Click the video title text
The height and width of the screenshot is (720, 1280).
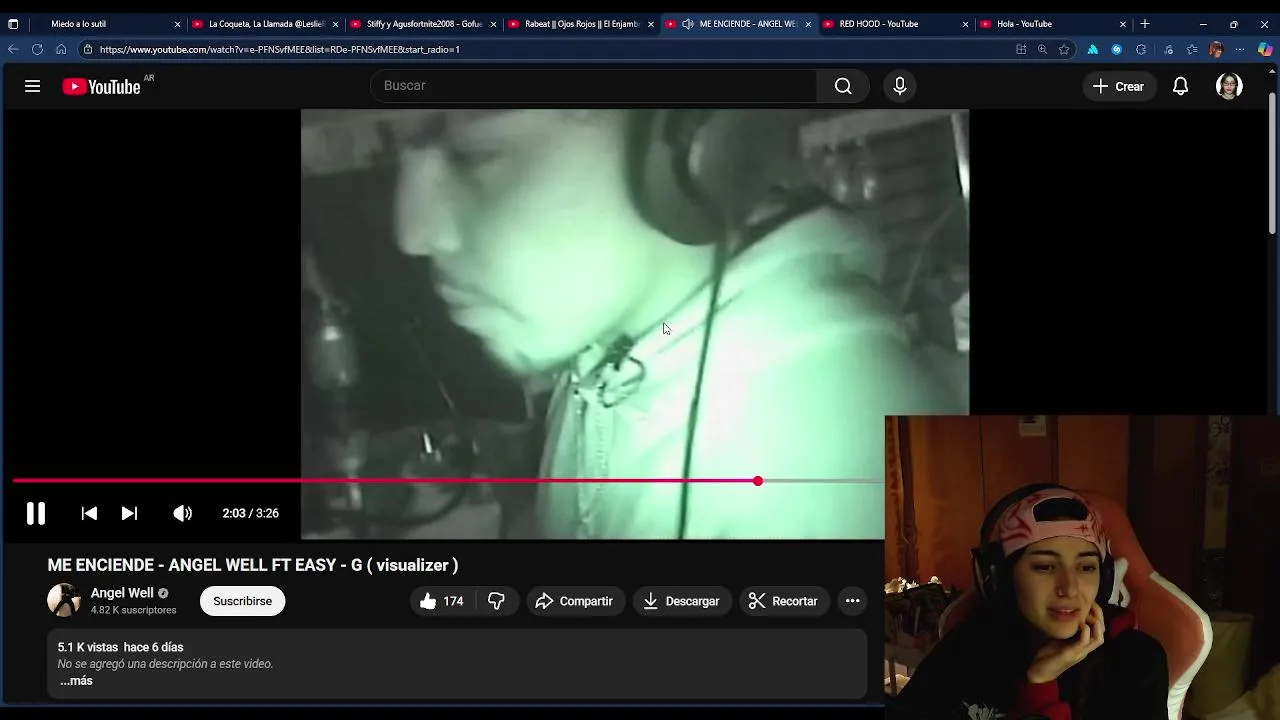(x=253, y=565)
